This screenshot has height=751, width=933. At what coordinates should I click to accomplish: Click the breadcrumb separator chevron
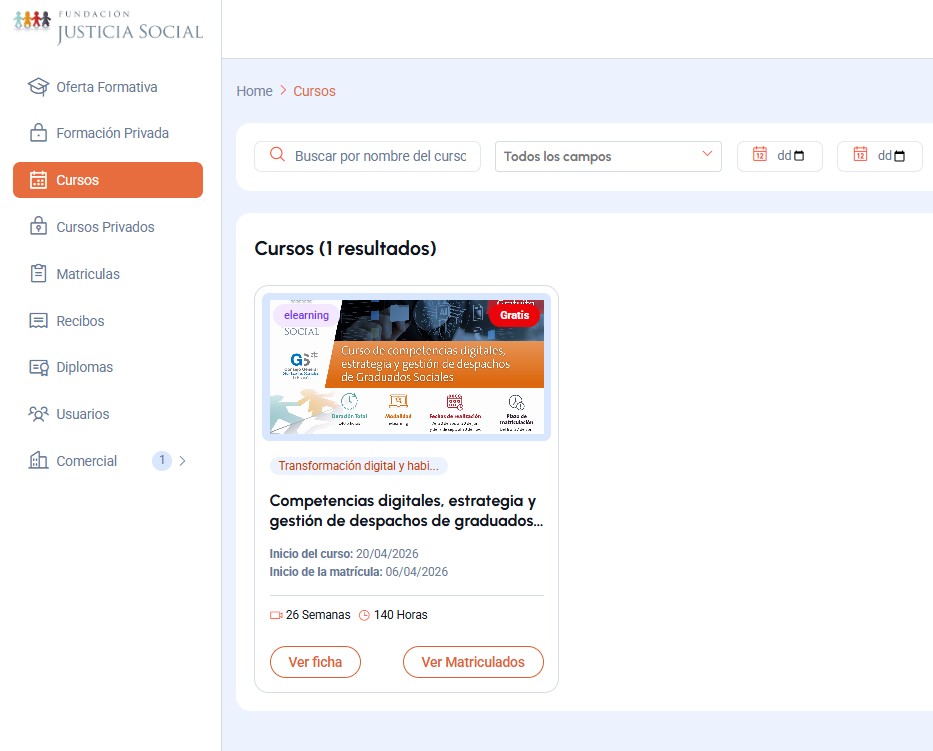point(283,90)
